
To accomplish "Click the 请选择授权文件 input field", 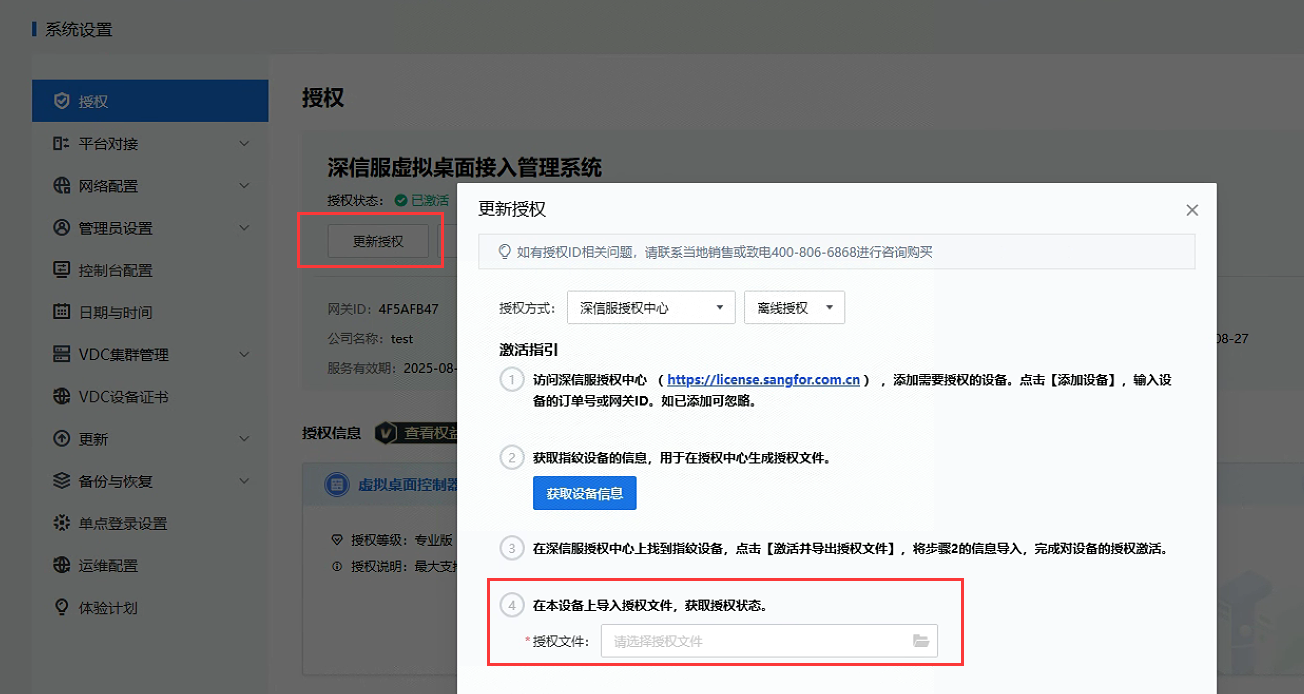I will pos(755,641).
